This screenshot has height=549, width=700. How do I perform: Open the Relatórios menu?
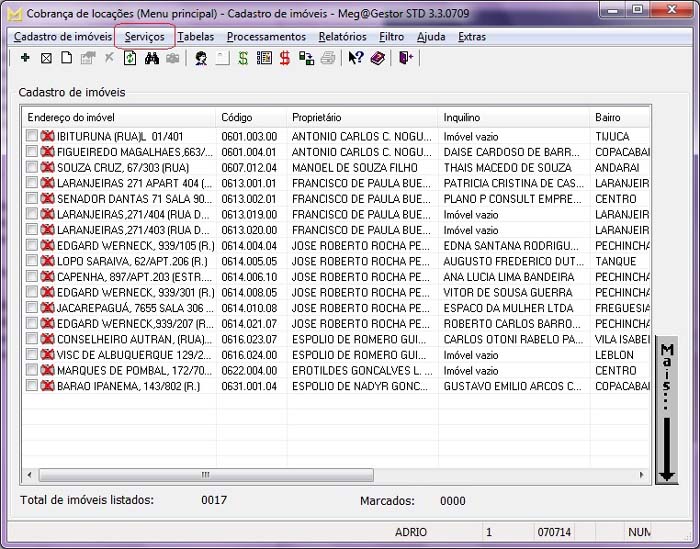pos(342,37)
